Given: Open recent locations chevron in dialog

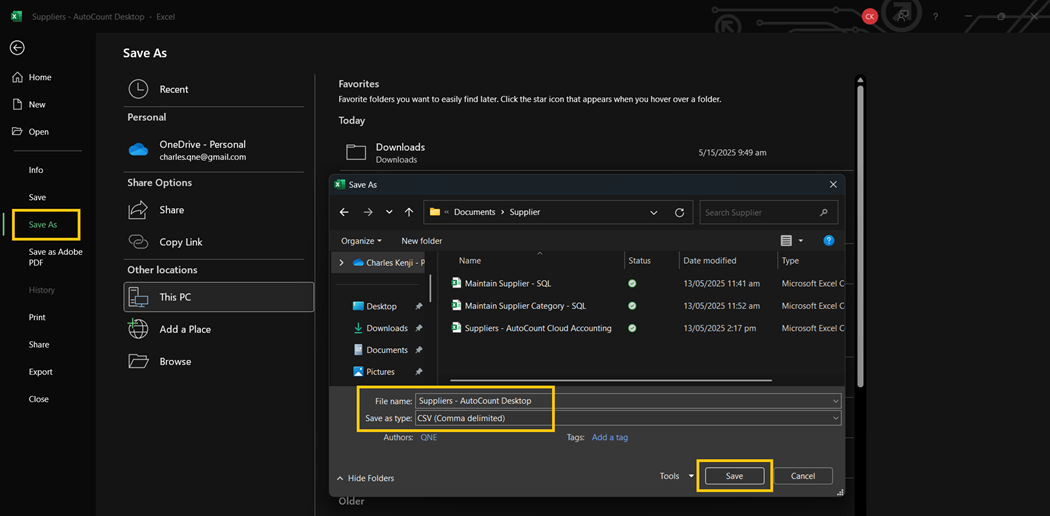Looking at the screenshot, I should (x=389, y=212).
